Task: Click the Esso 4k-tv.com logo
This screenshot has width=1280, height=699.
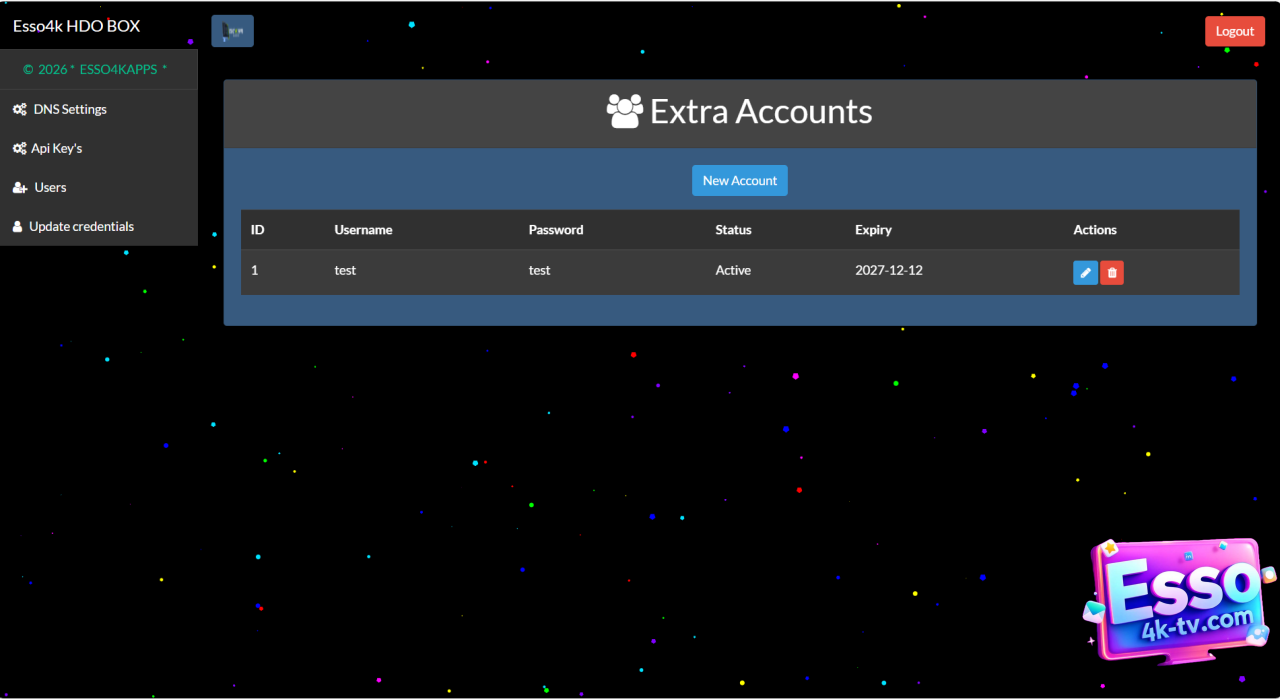Action: [x=1179, y=600]
